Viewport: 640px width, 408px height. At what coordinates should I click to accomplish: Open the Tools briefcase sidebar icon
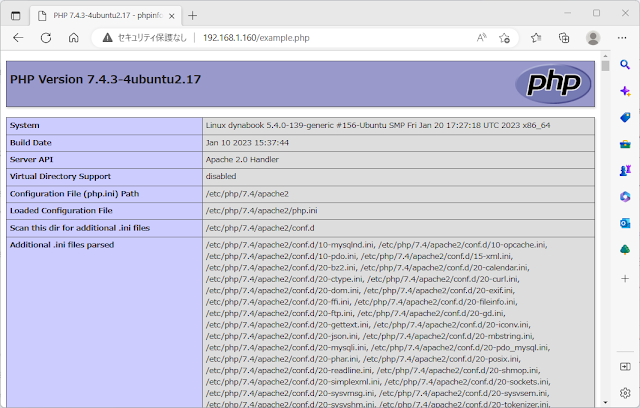click(625, 144)
